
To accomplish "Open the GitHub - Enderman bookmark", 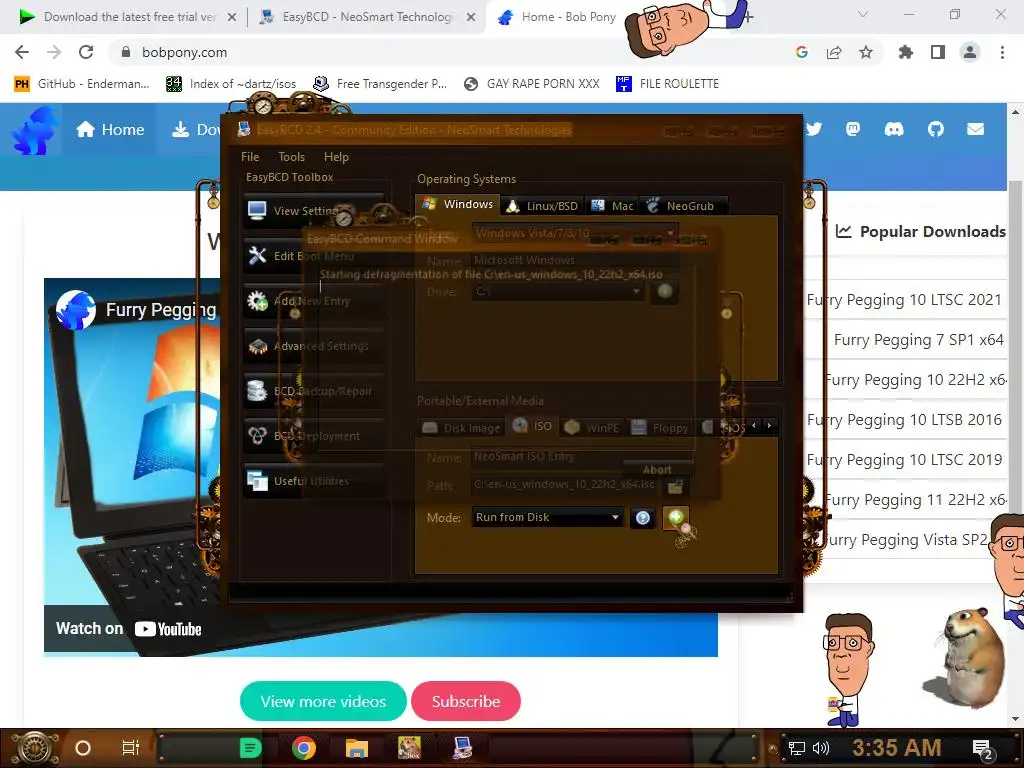I will pyautogui.click(x=82, y=84).
